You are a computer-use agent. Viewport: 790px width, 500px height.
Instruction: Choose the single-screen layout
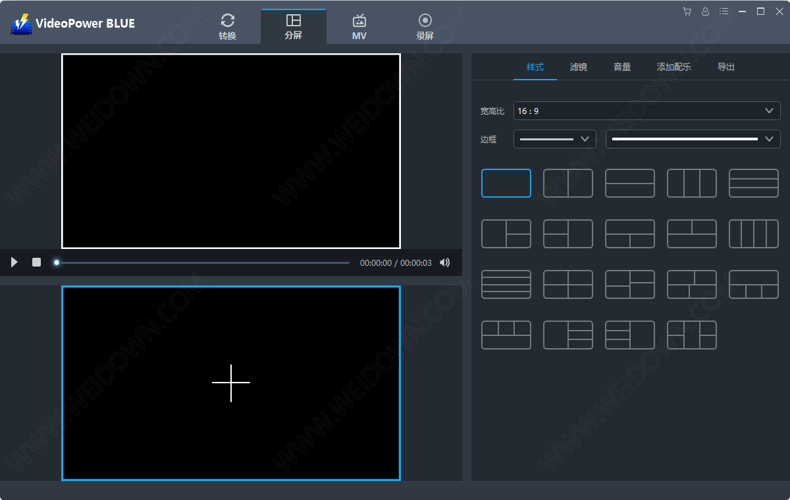[506, 183]
